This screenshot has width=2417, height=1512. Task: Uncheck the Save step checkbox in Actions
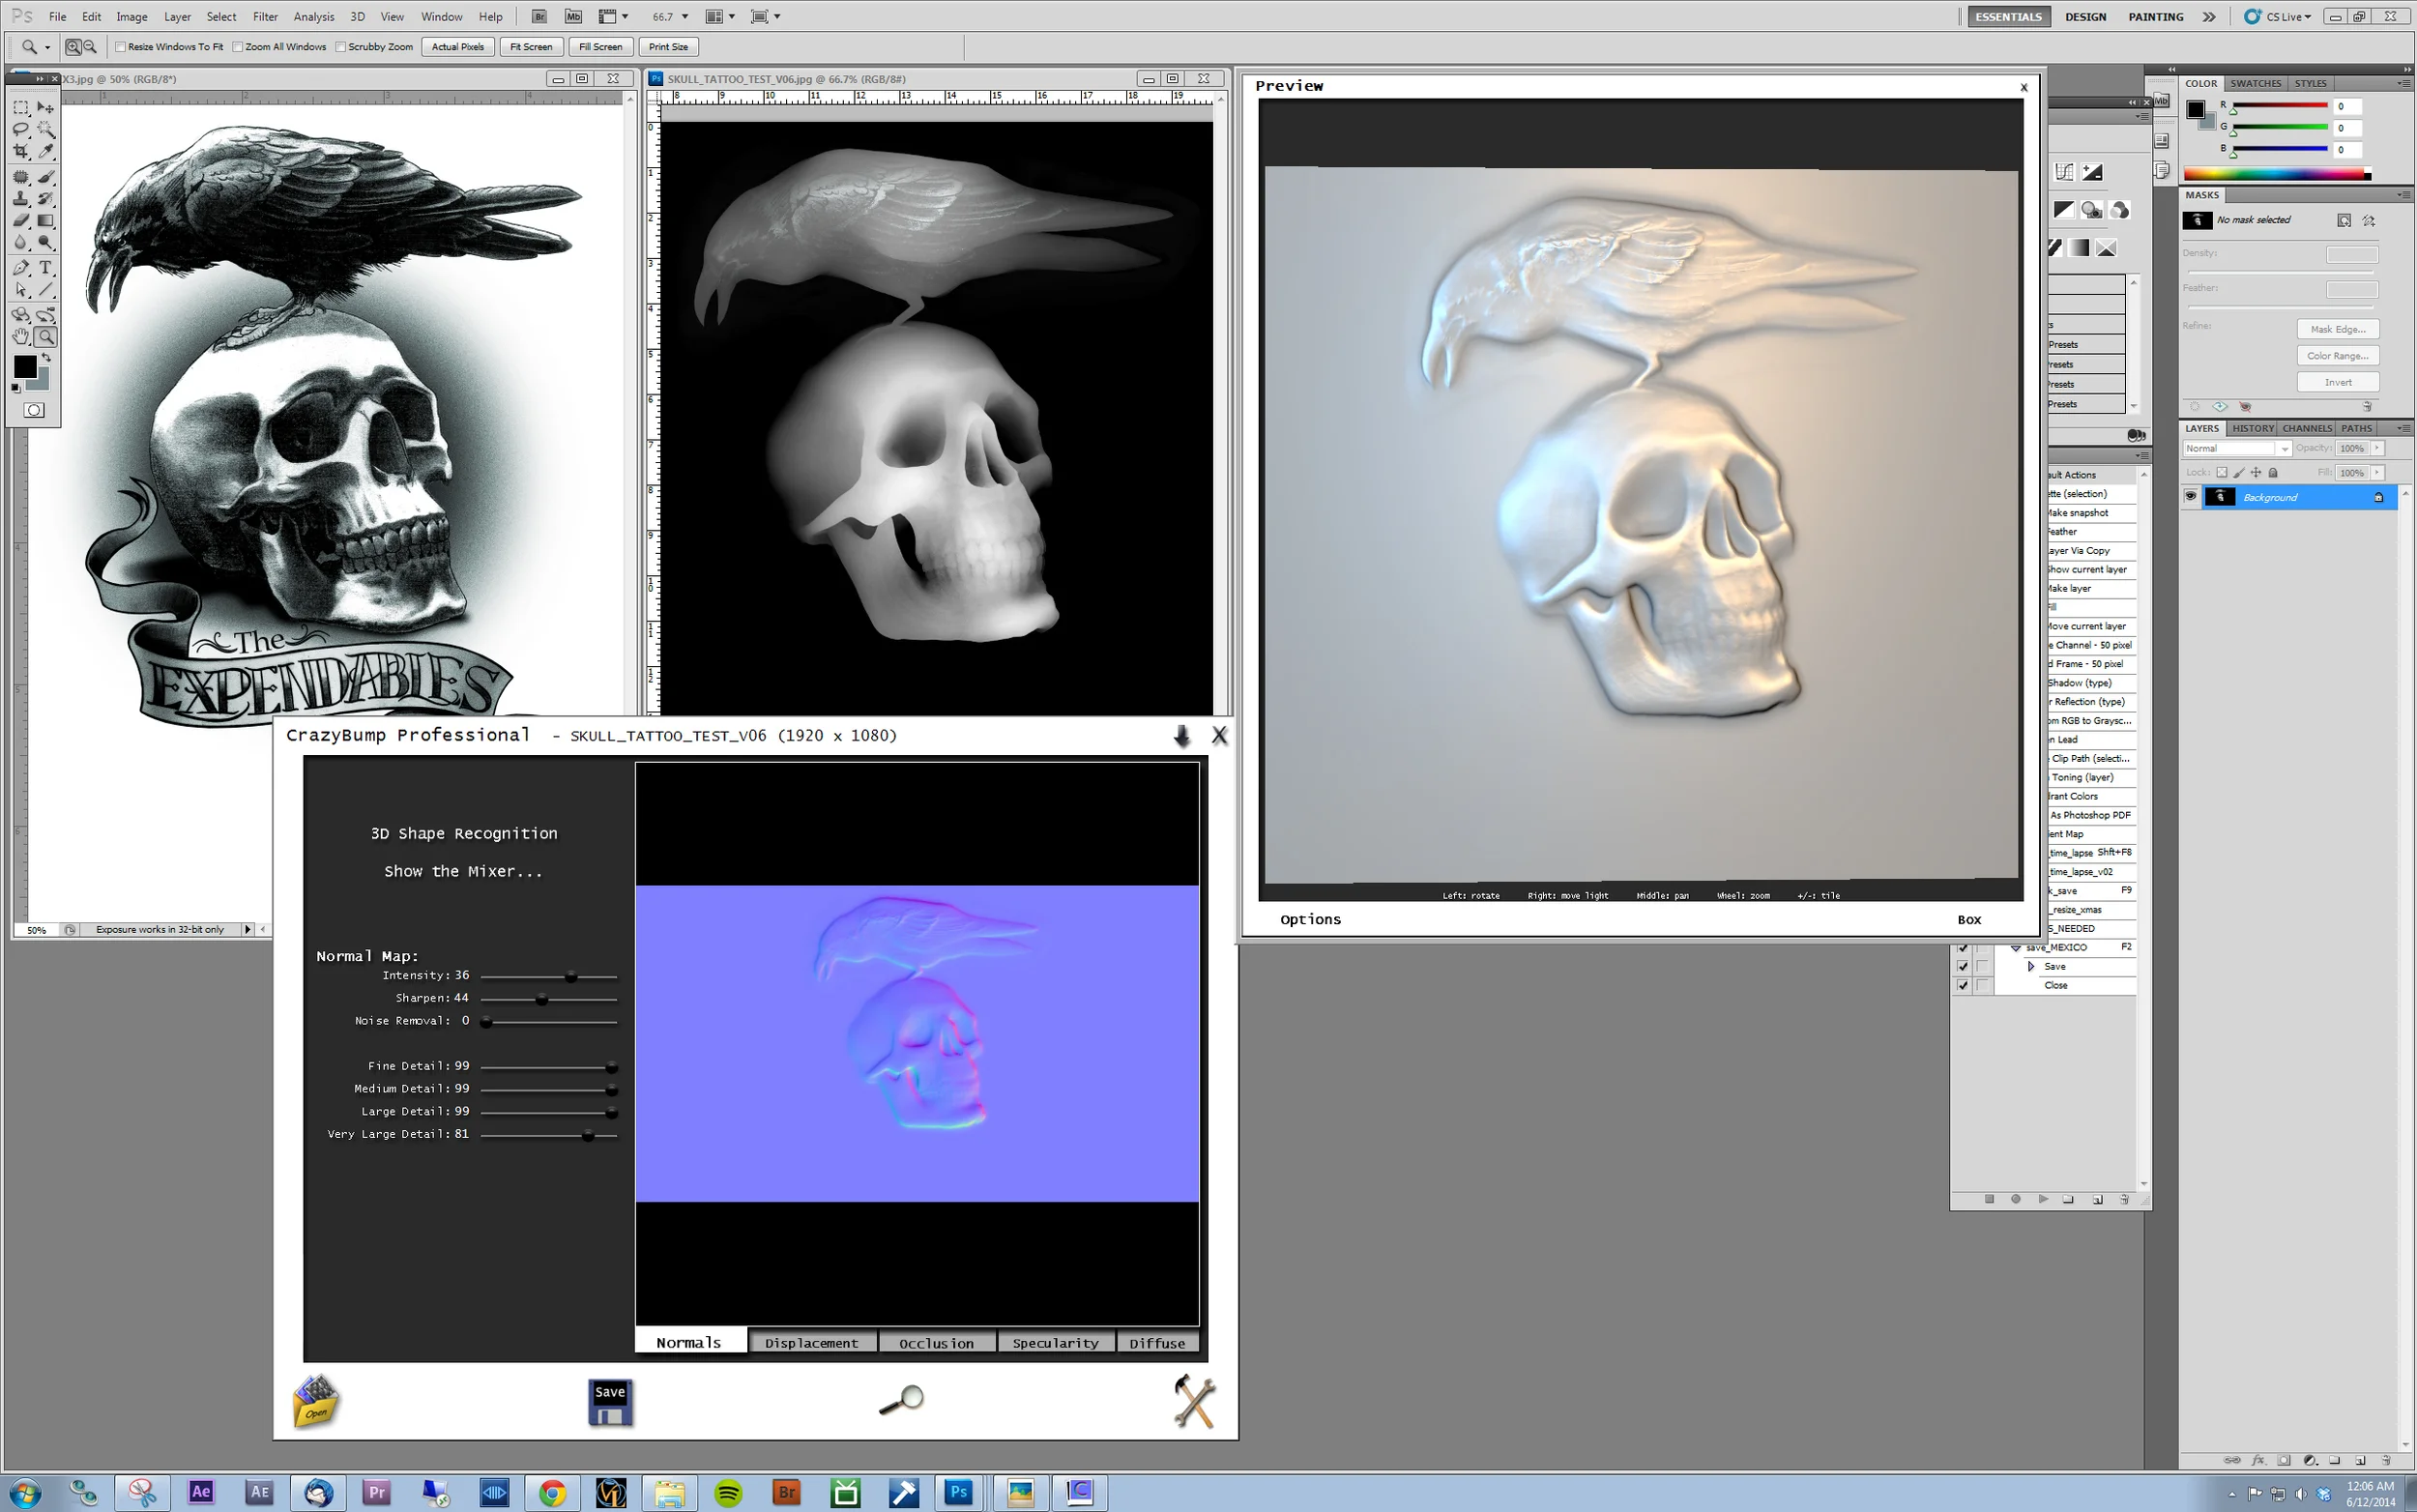click(1962, 966)
